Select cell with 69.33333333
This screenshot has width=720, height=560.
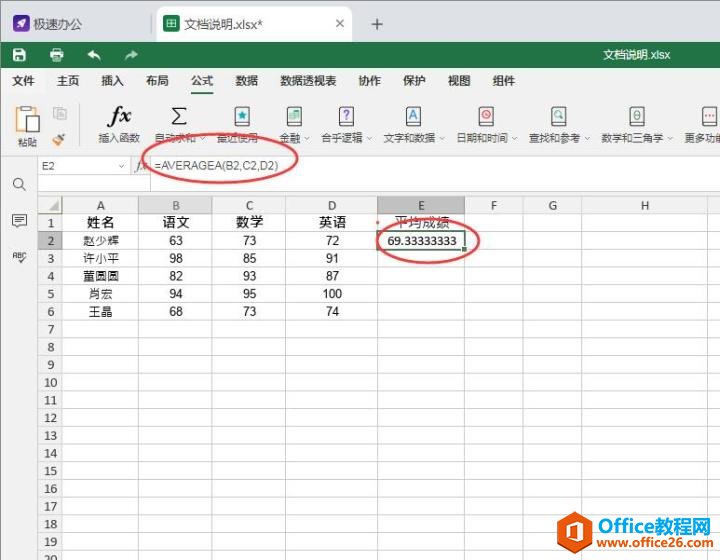coord(421,241)
